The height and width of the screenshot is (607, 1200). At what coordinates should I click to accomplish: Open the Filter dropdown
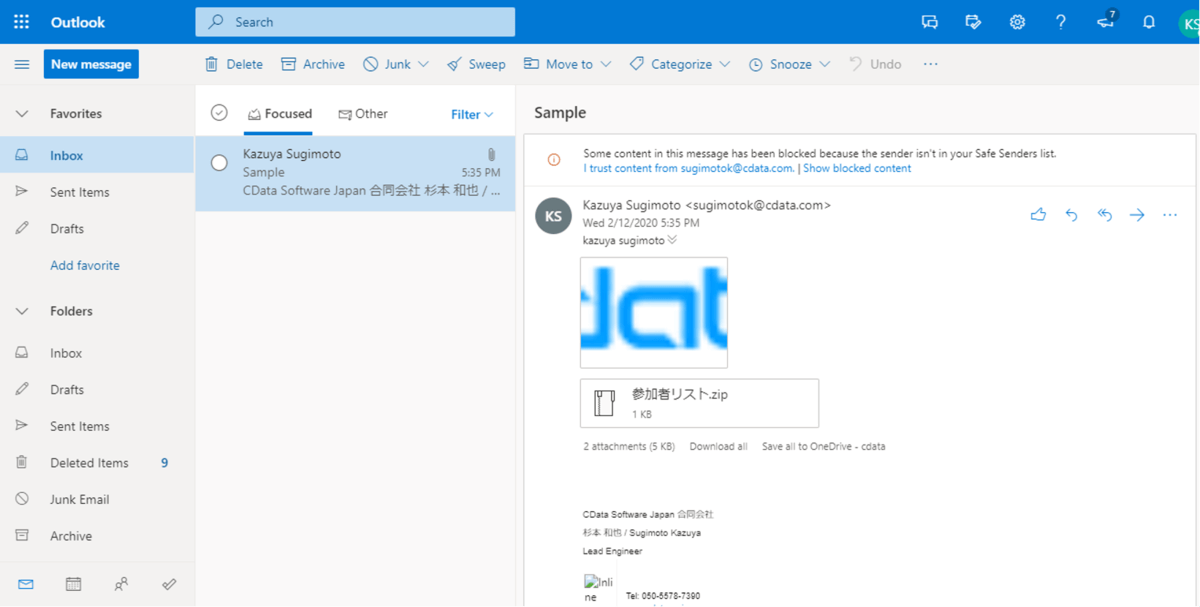pyautogui.click(x=472, y=114)
